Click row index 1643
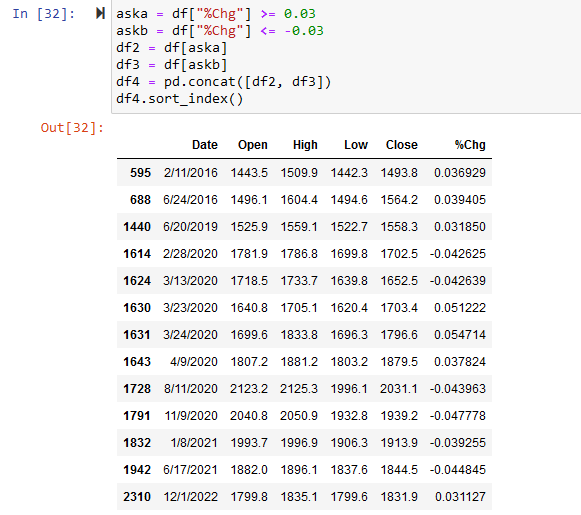 tap(137, 362)
